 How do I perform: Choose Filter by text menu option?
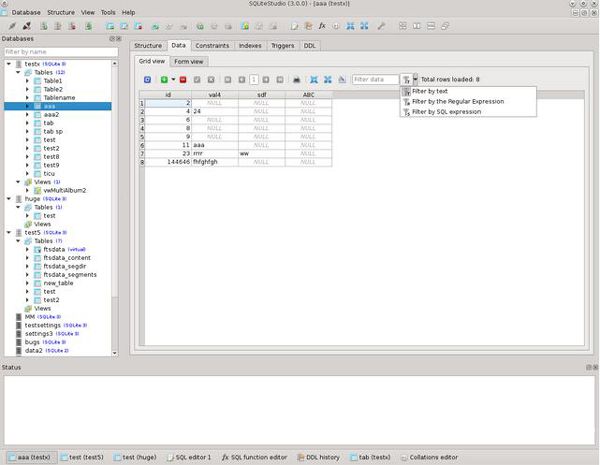pyautogui.click(x=468, y=91)
